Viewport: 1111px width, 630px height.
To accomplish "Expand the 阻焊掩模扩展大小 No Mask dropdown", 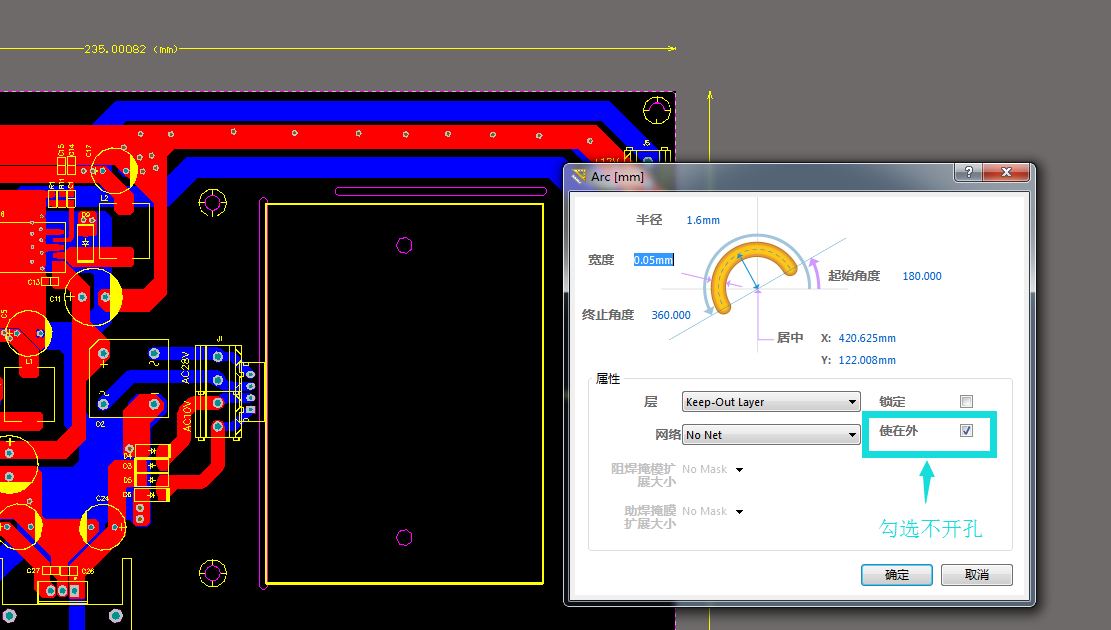I will coord(739,469).
